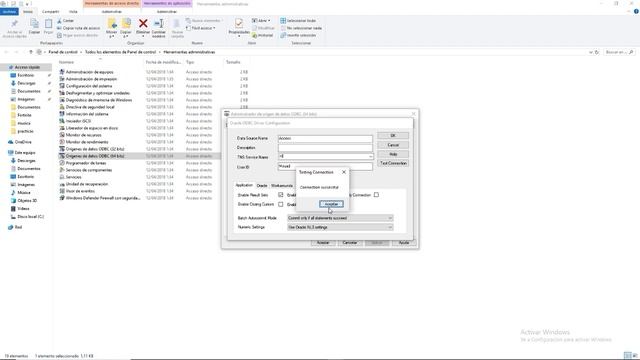Open the Archivo ribbon tab

pos(9,11)
